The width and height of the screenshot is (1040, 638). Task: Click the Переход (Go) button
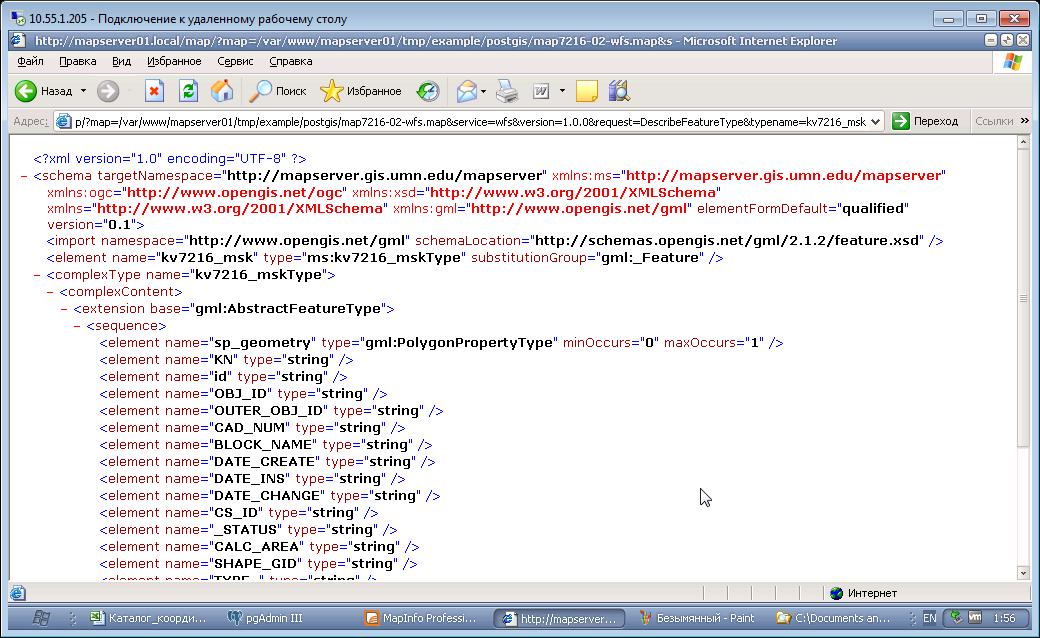point(925,121)
